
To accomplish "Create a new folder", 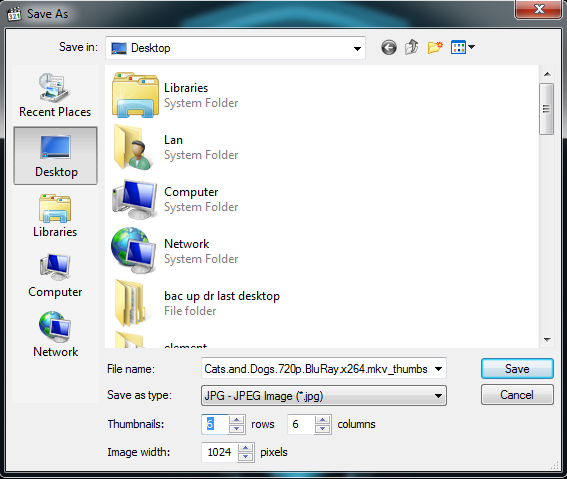I will point(435,47).
